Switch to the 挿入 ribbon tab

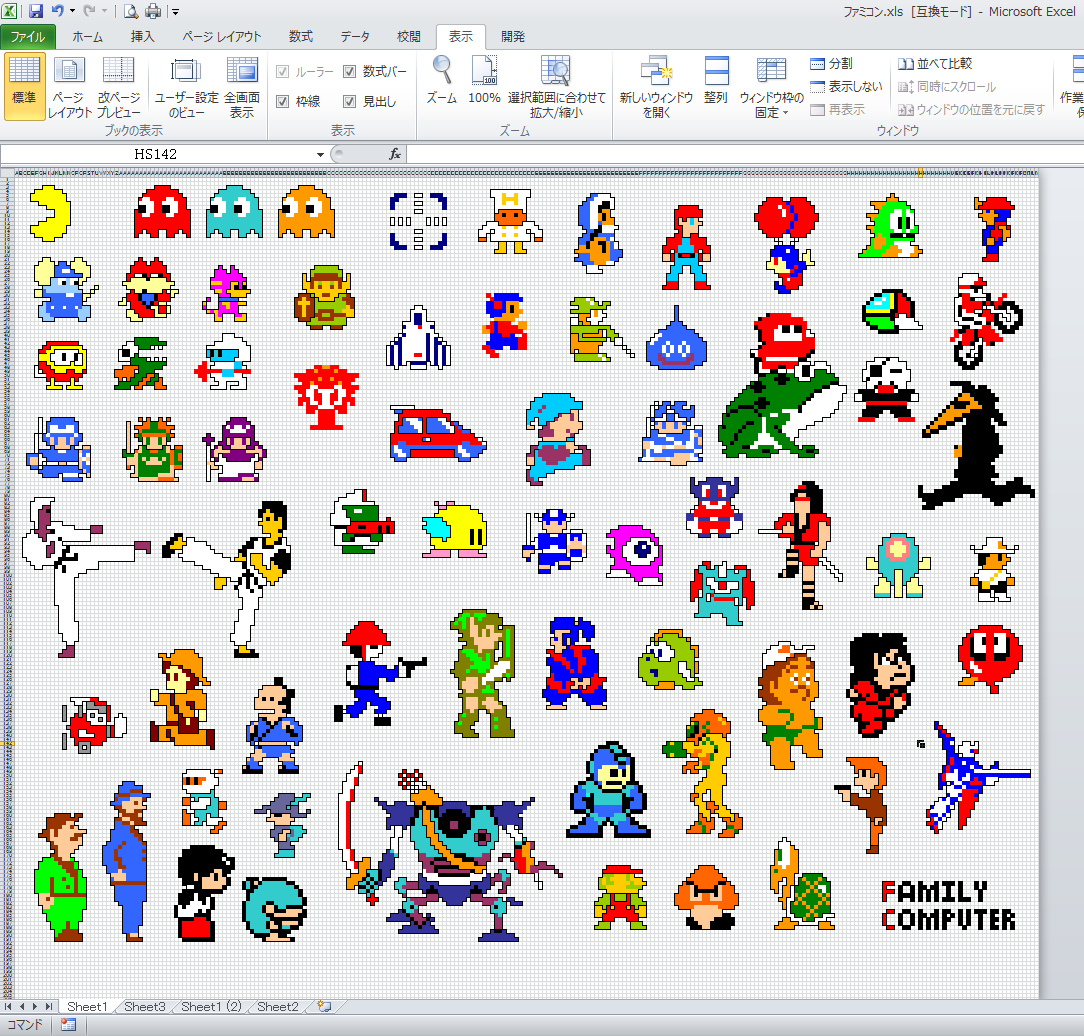142,37
